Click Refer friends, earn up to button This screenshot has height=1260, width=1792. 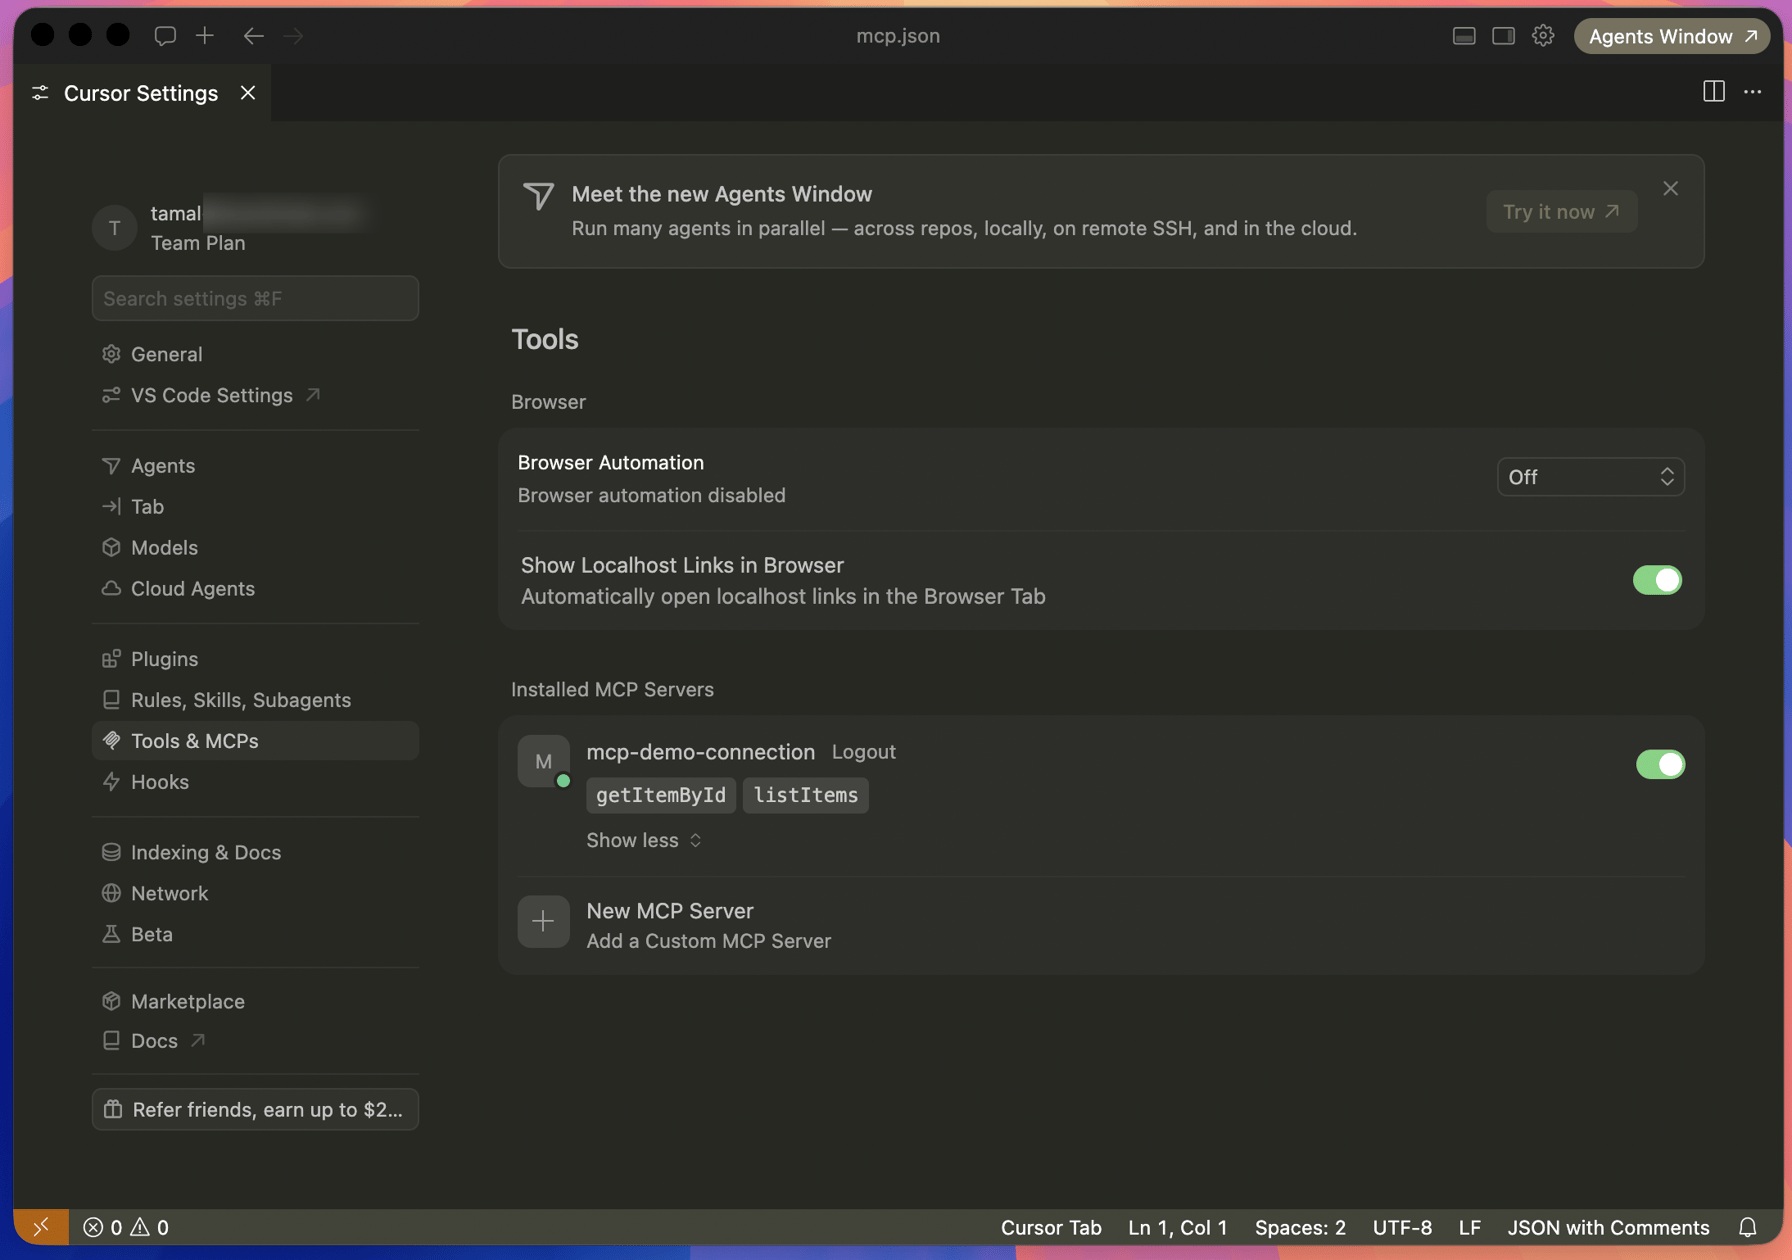click(x=255, y=1109)
